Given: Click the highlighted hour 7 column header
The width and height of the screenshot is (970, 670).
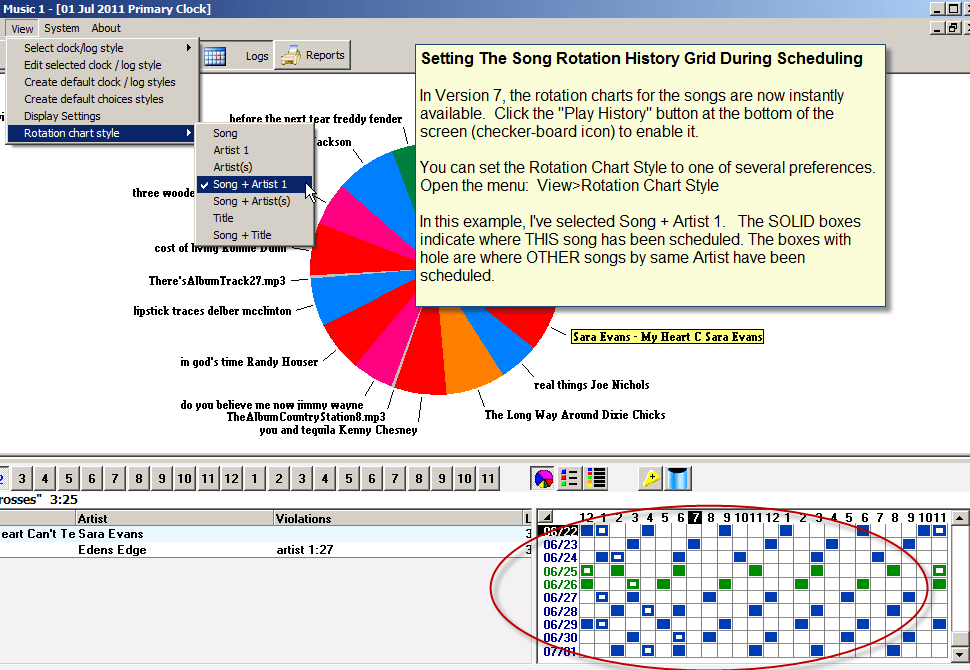Looking at the screenshot, I should 694,518.
